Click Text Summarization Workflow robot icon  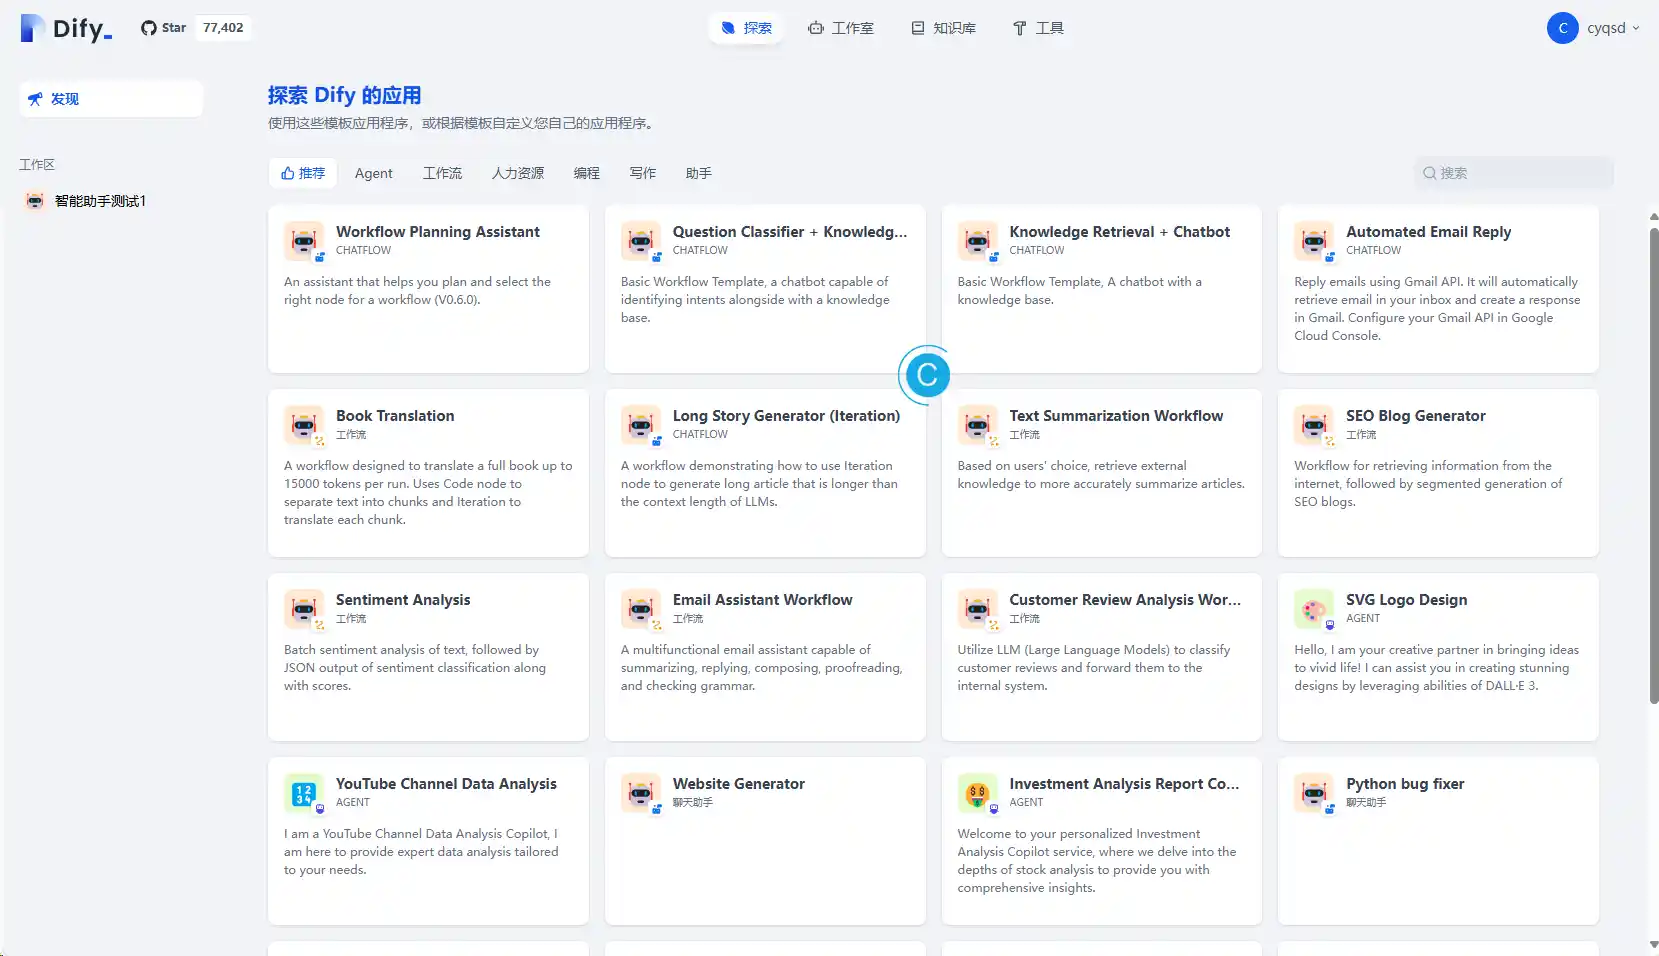pos(978,425)
